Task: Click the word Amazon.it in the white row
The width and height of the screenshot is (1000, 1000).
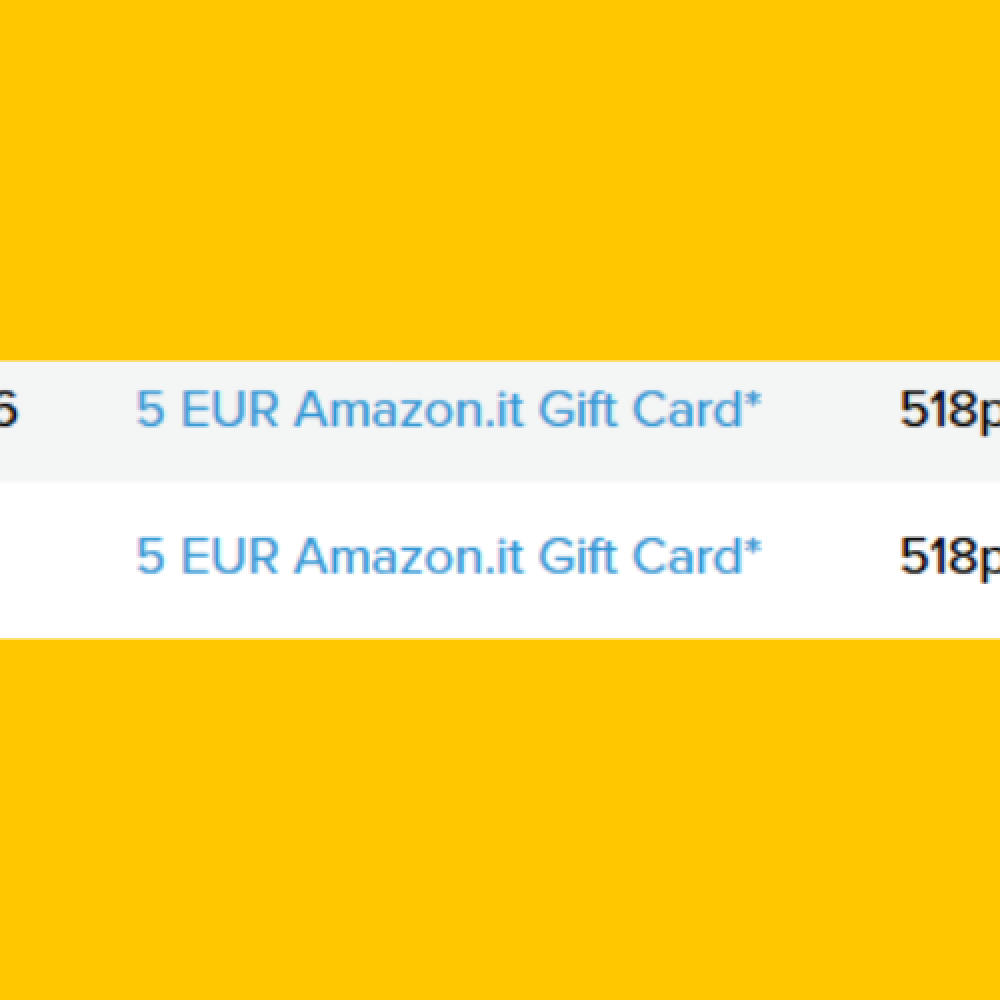Action: point(410,556)
